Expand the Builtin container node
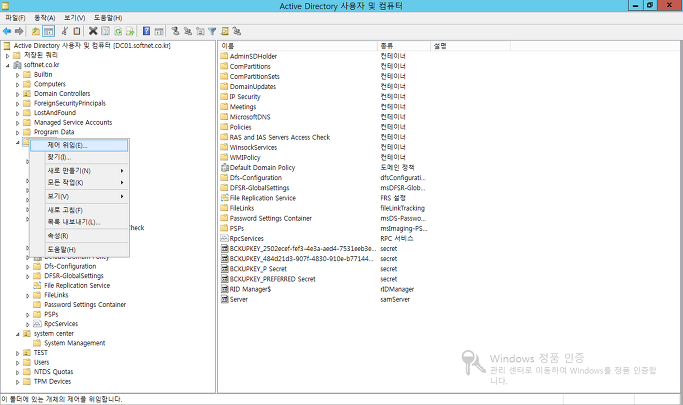Image resolution: width=683 pixels, height=405 pixels. pos(18,75)
